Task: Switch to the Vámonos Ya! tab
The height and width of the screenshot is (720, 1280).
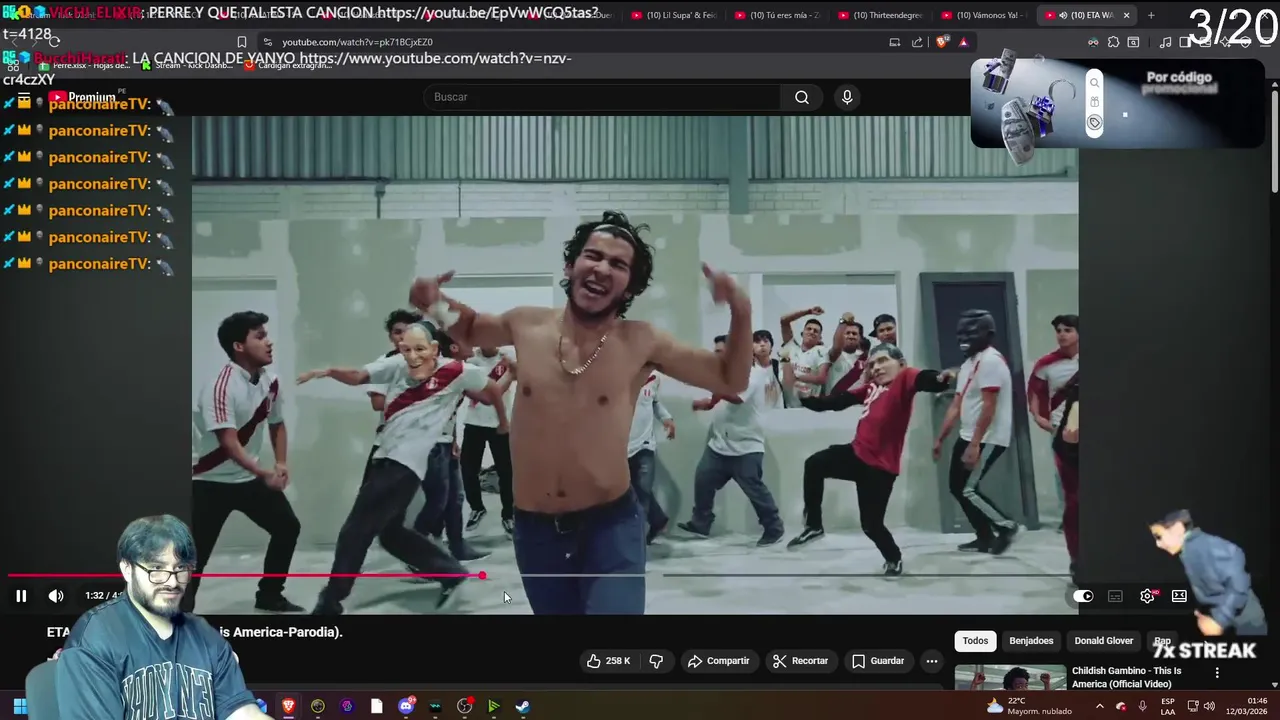Action: (x=983, y=15)
